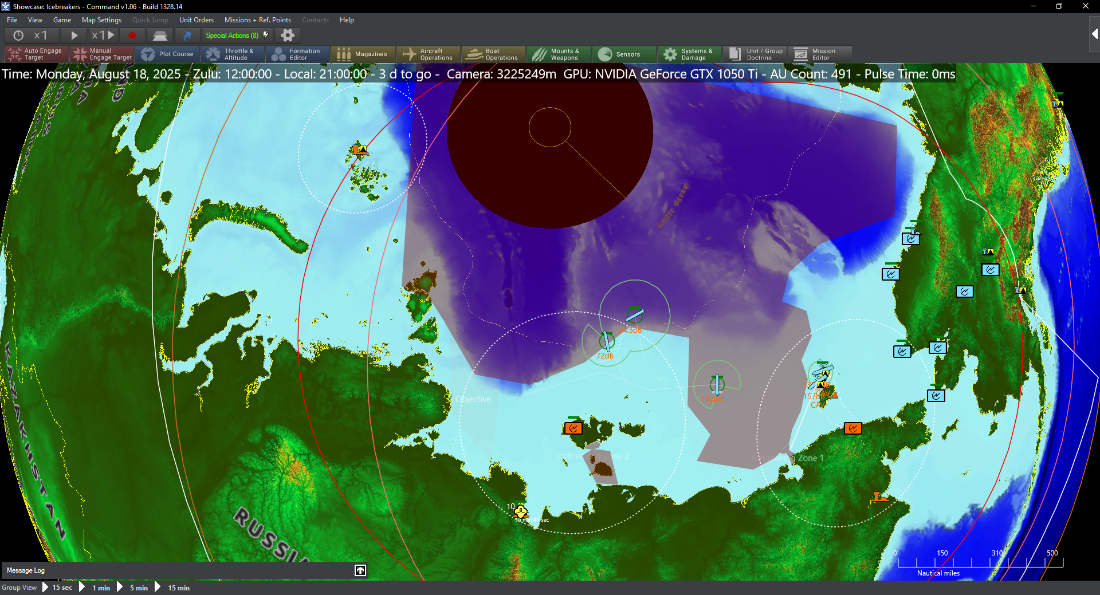
Task: Run the simulation for 15 min
Action: pos(173,587)
